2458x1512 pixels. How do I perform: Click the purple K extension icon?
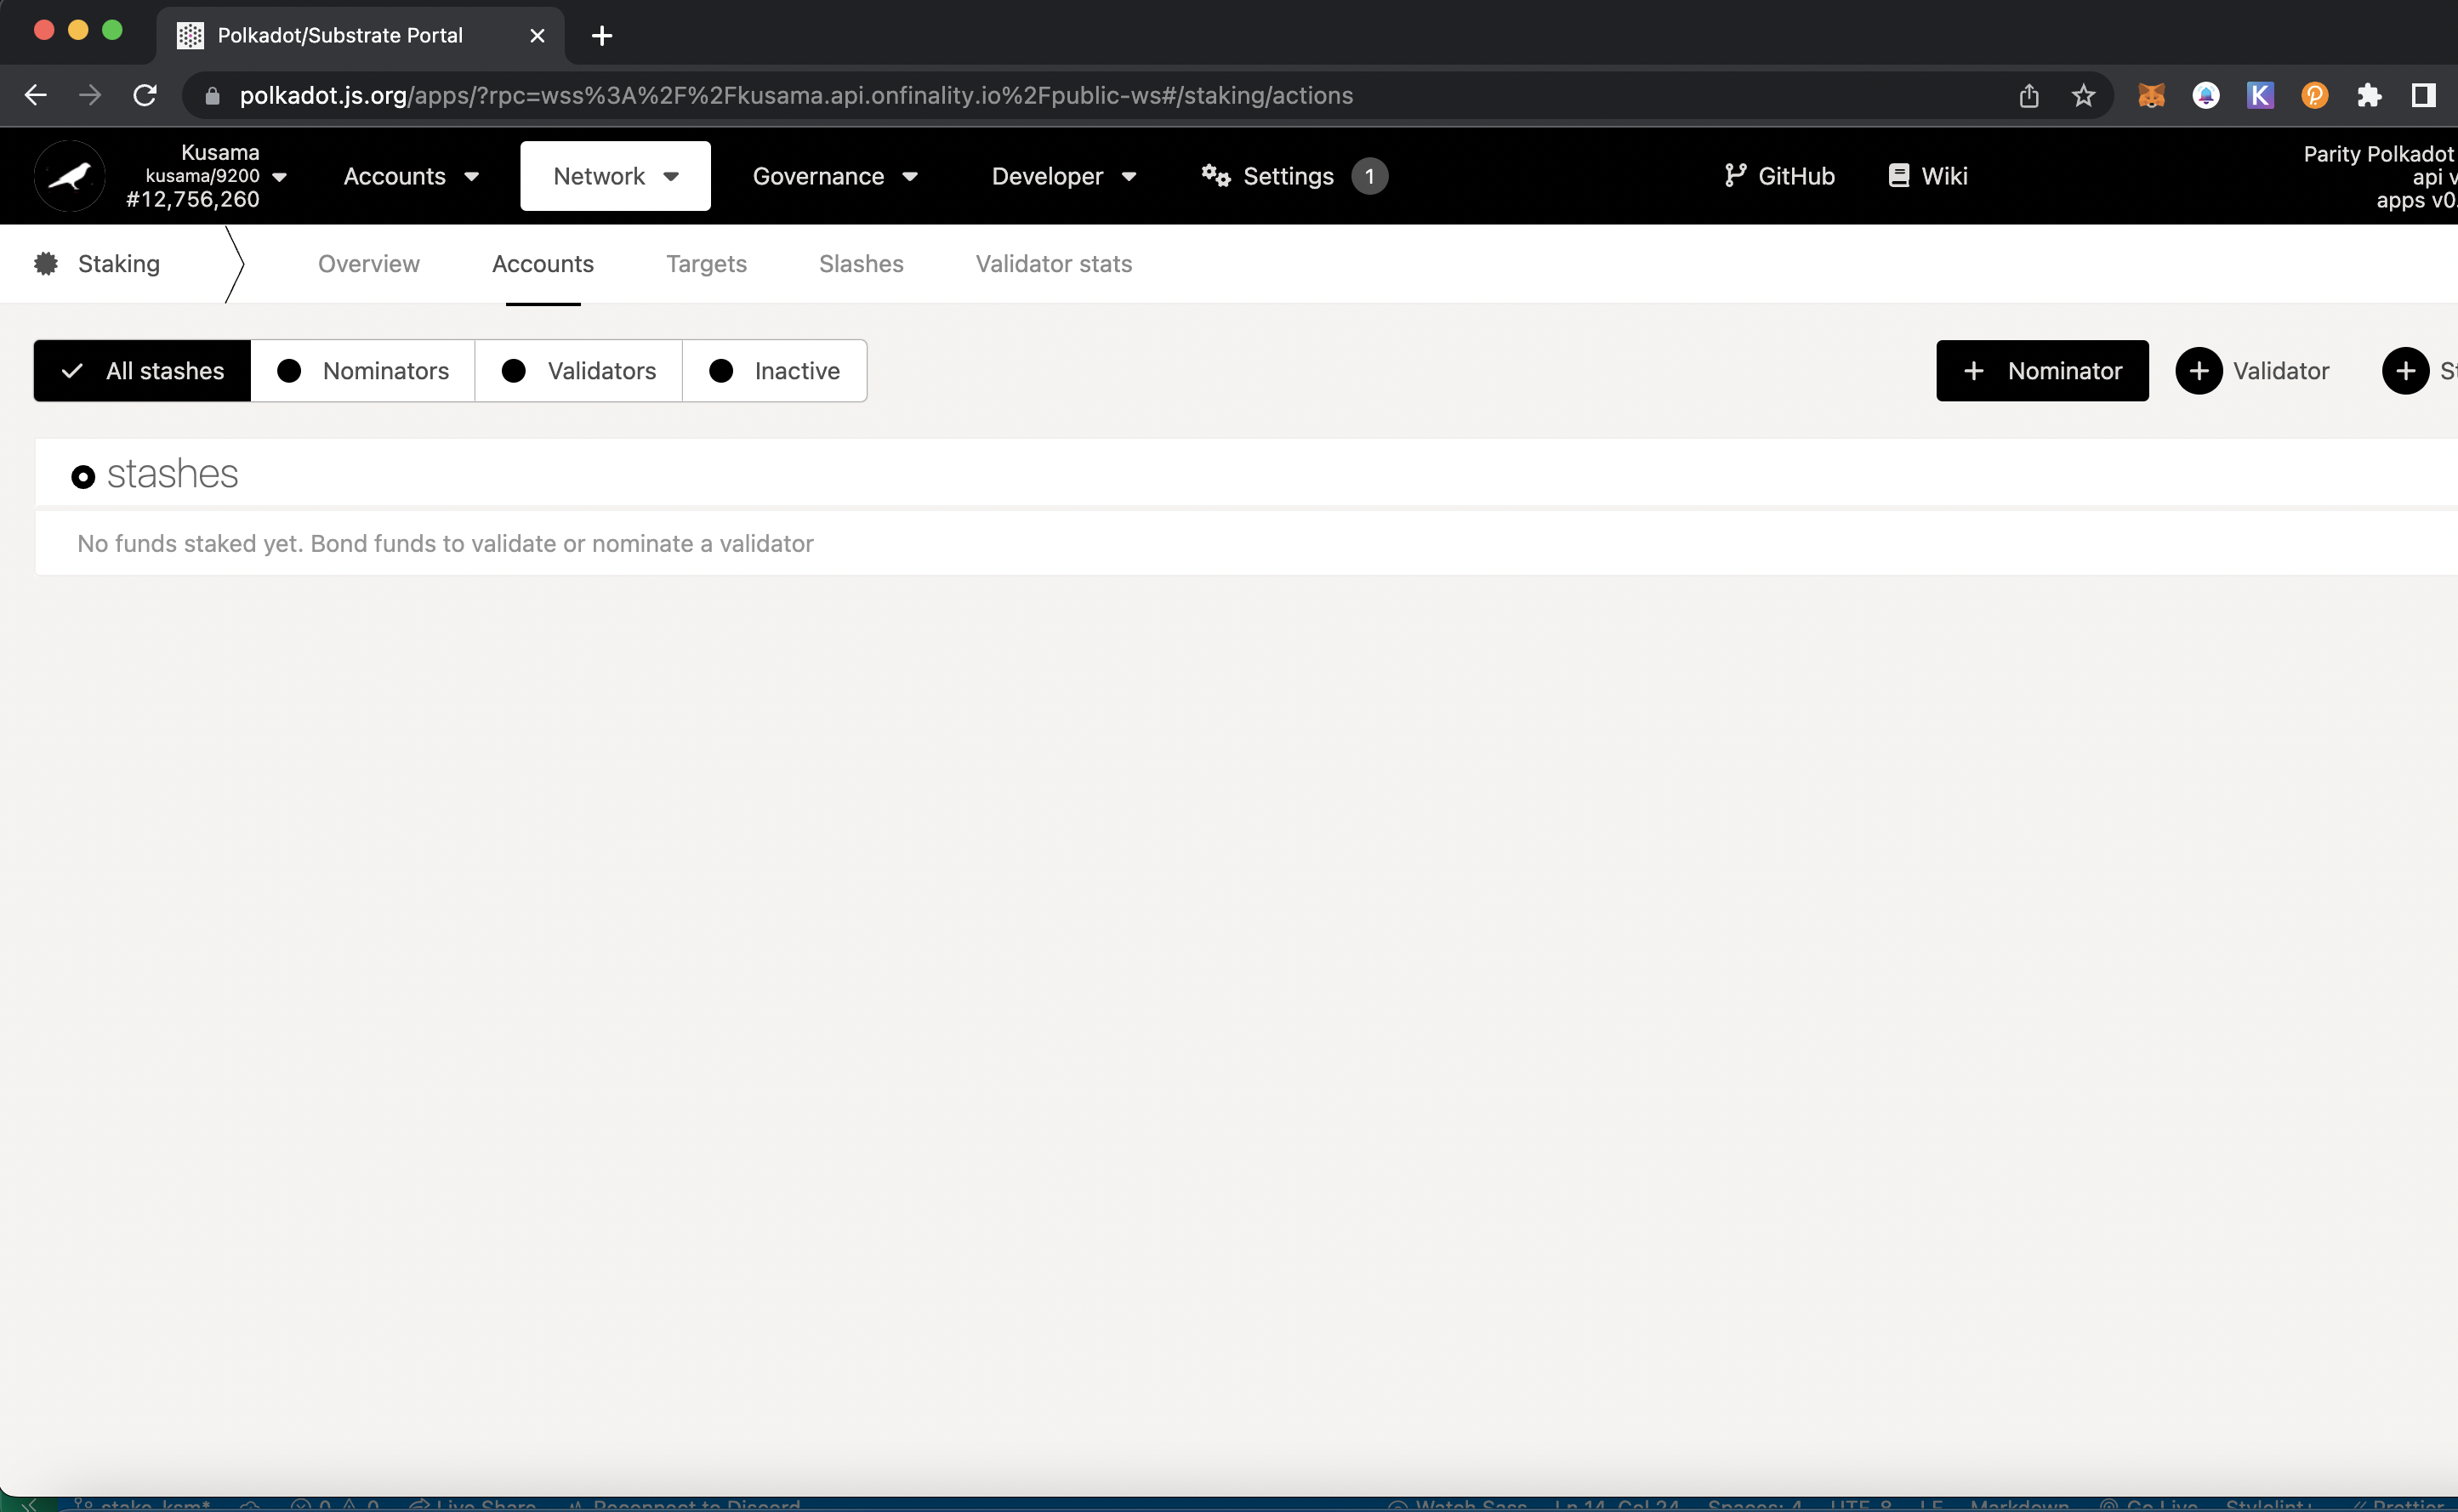2260,95
